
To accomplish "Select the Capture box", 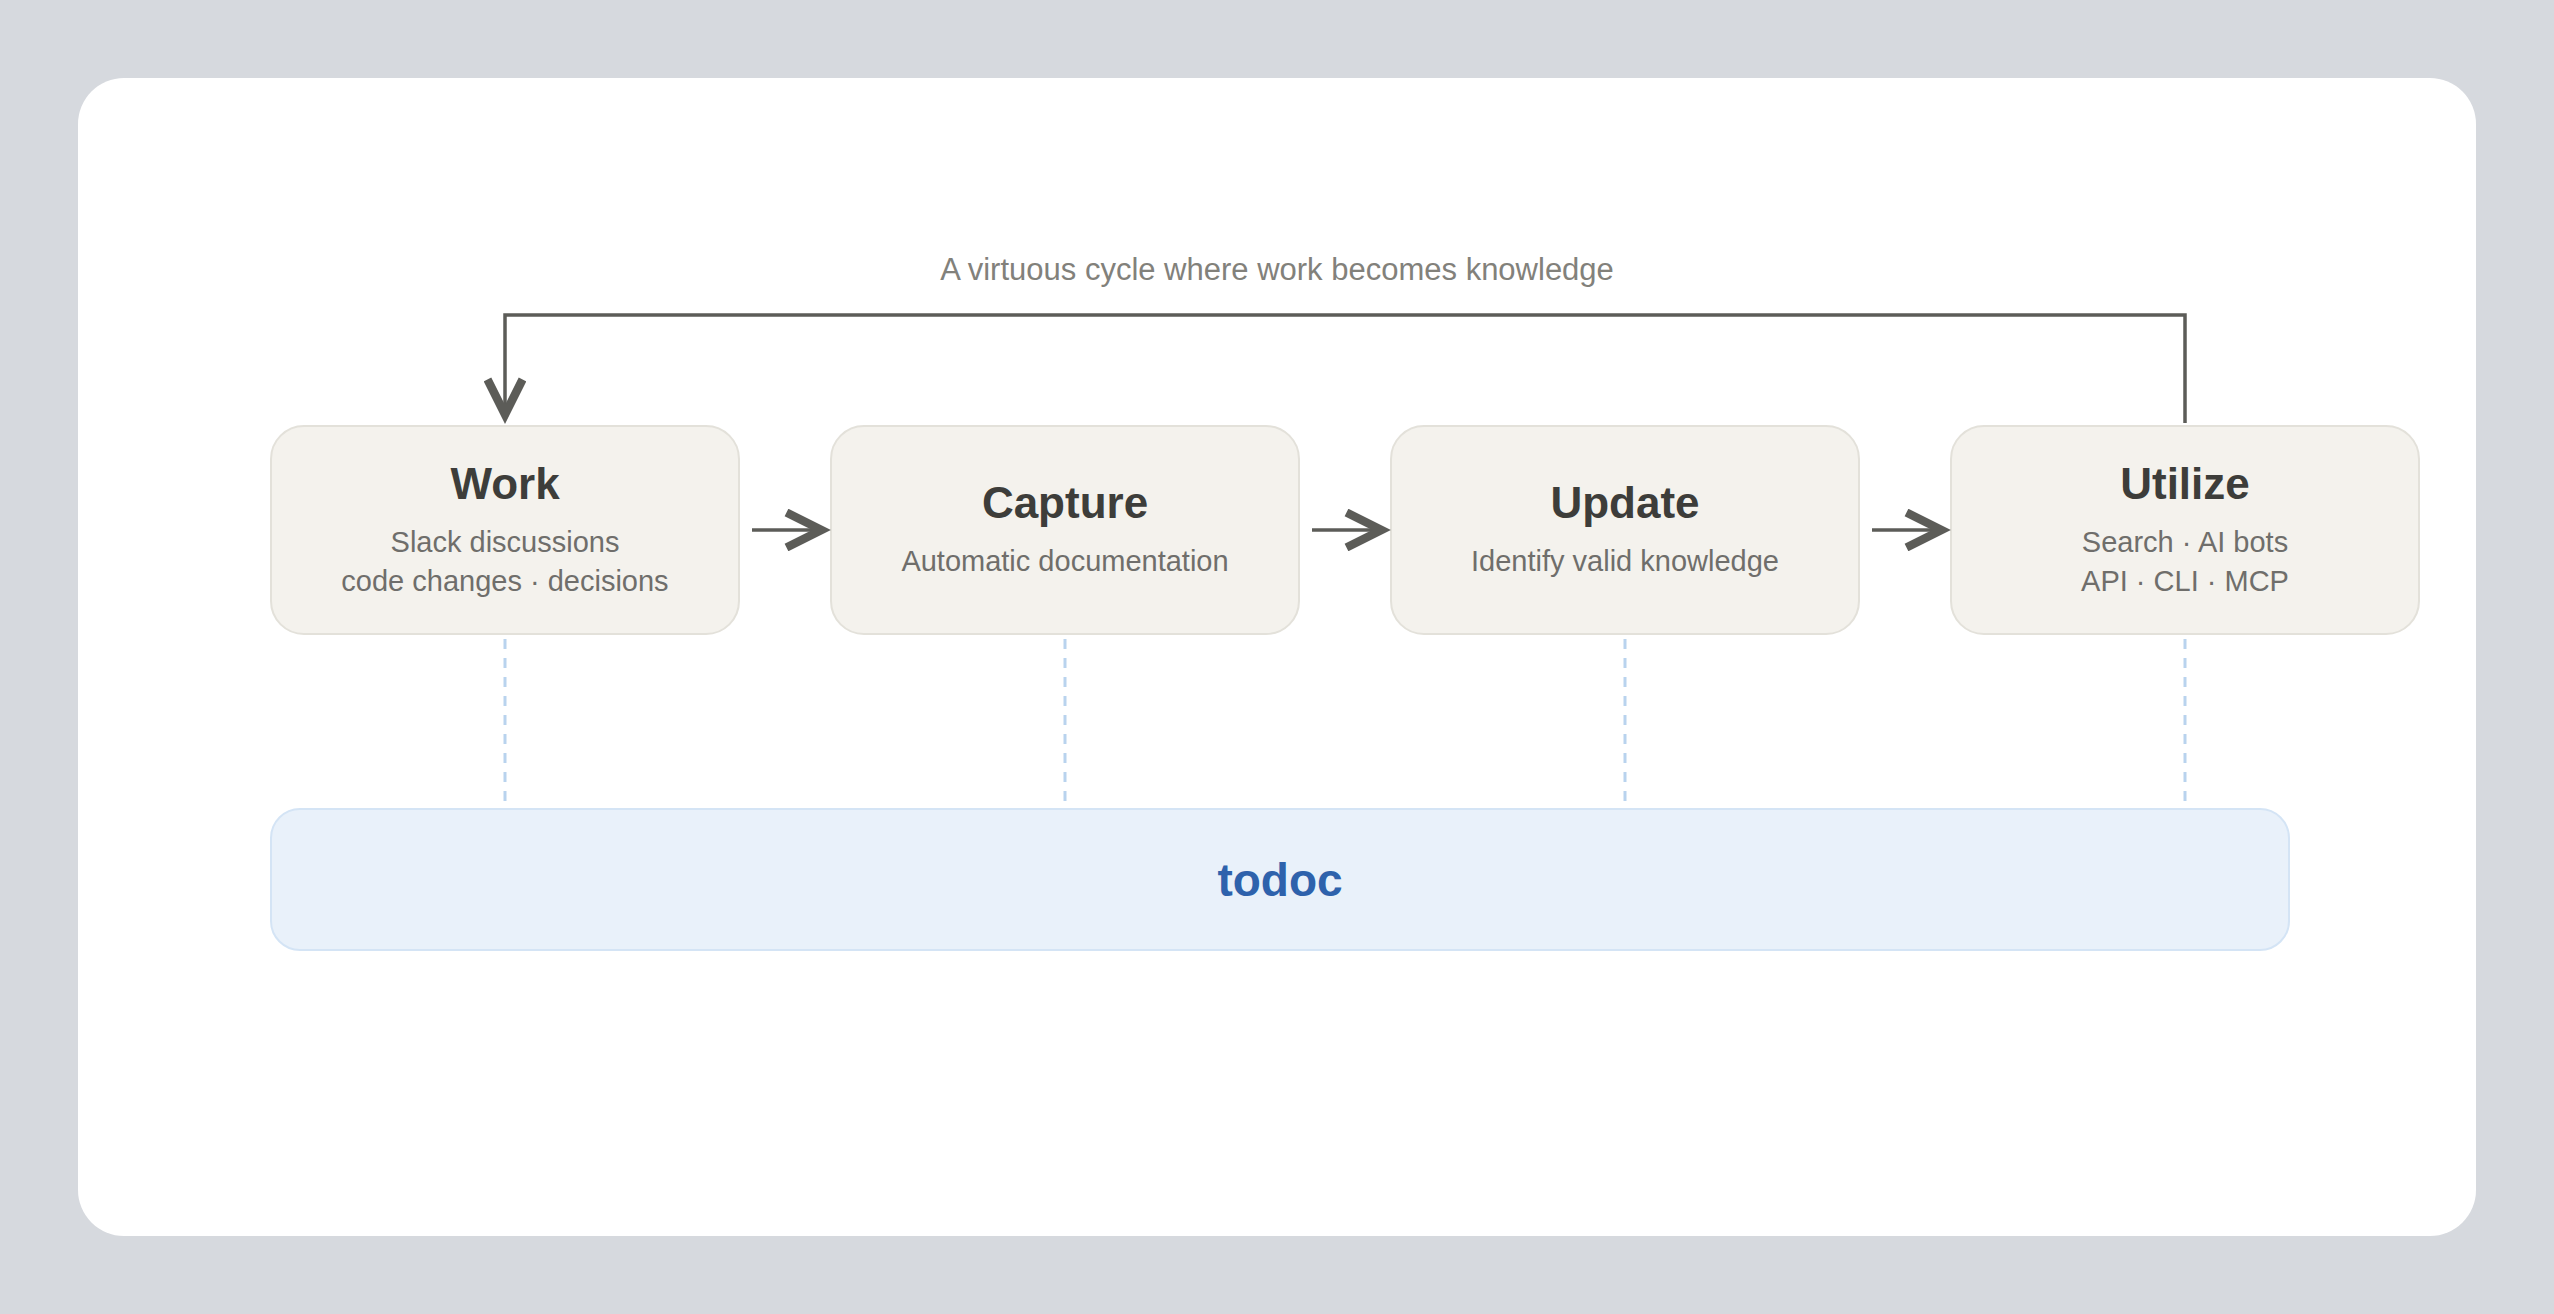I will point(1065,530).
